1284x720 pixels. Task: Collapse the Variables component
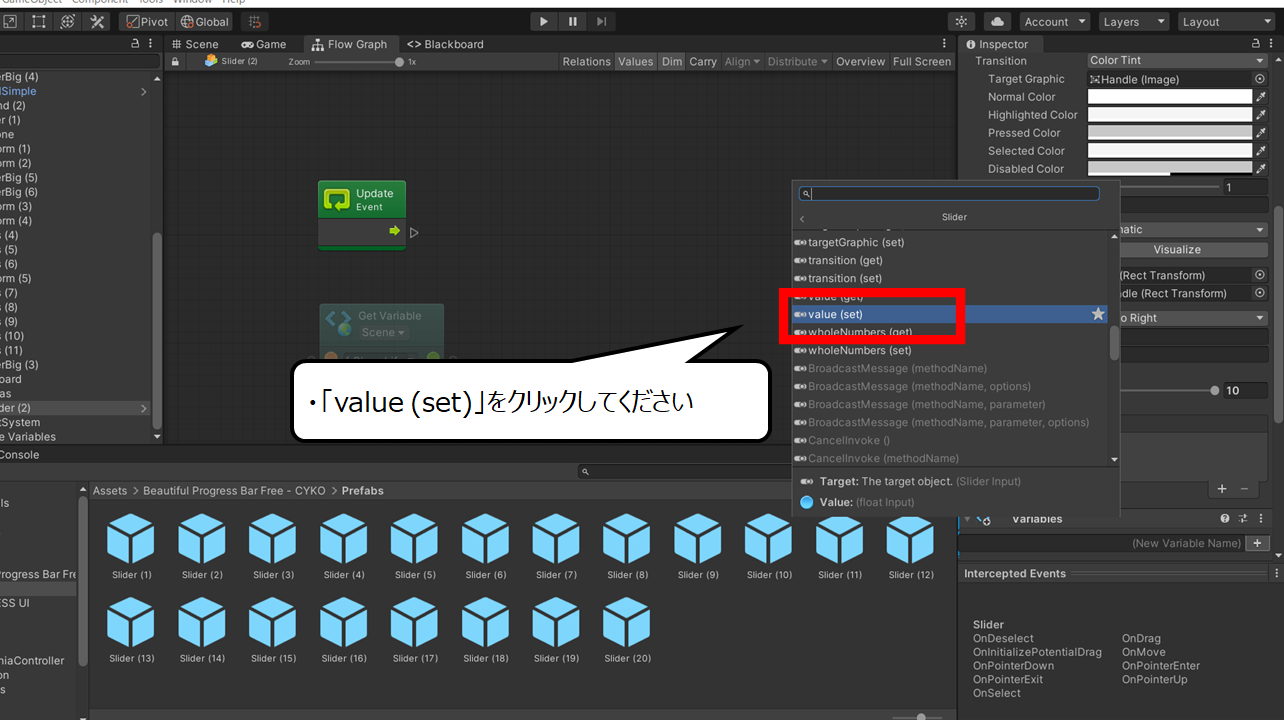point(967,519)
